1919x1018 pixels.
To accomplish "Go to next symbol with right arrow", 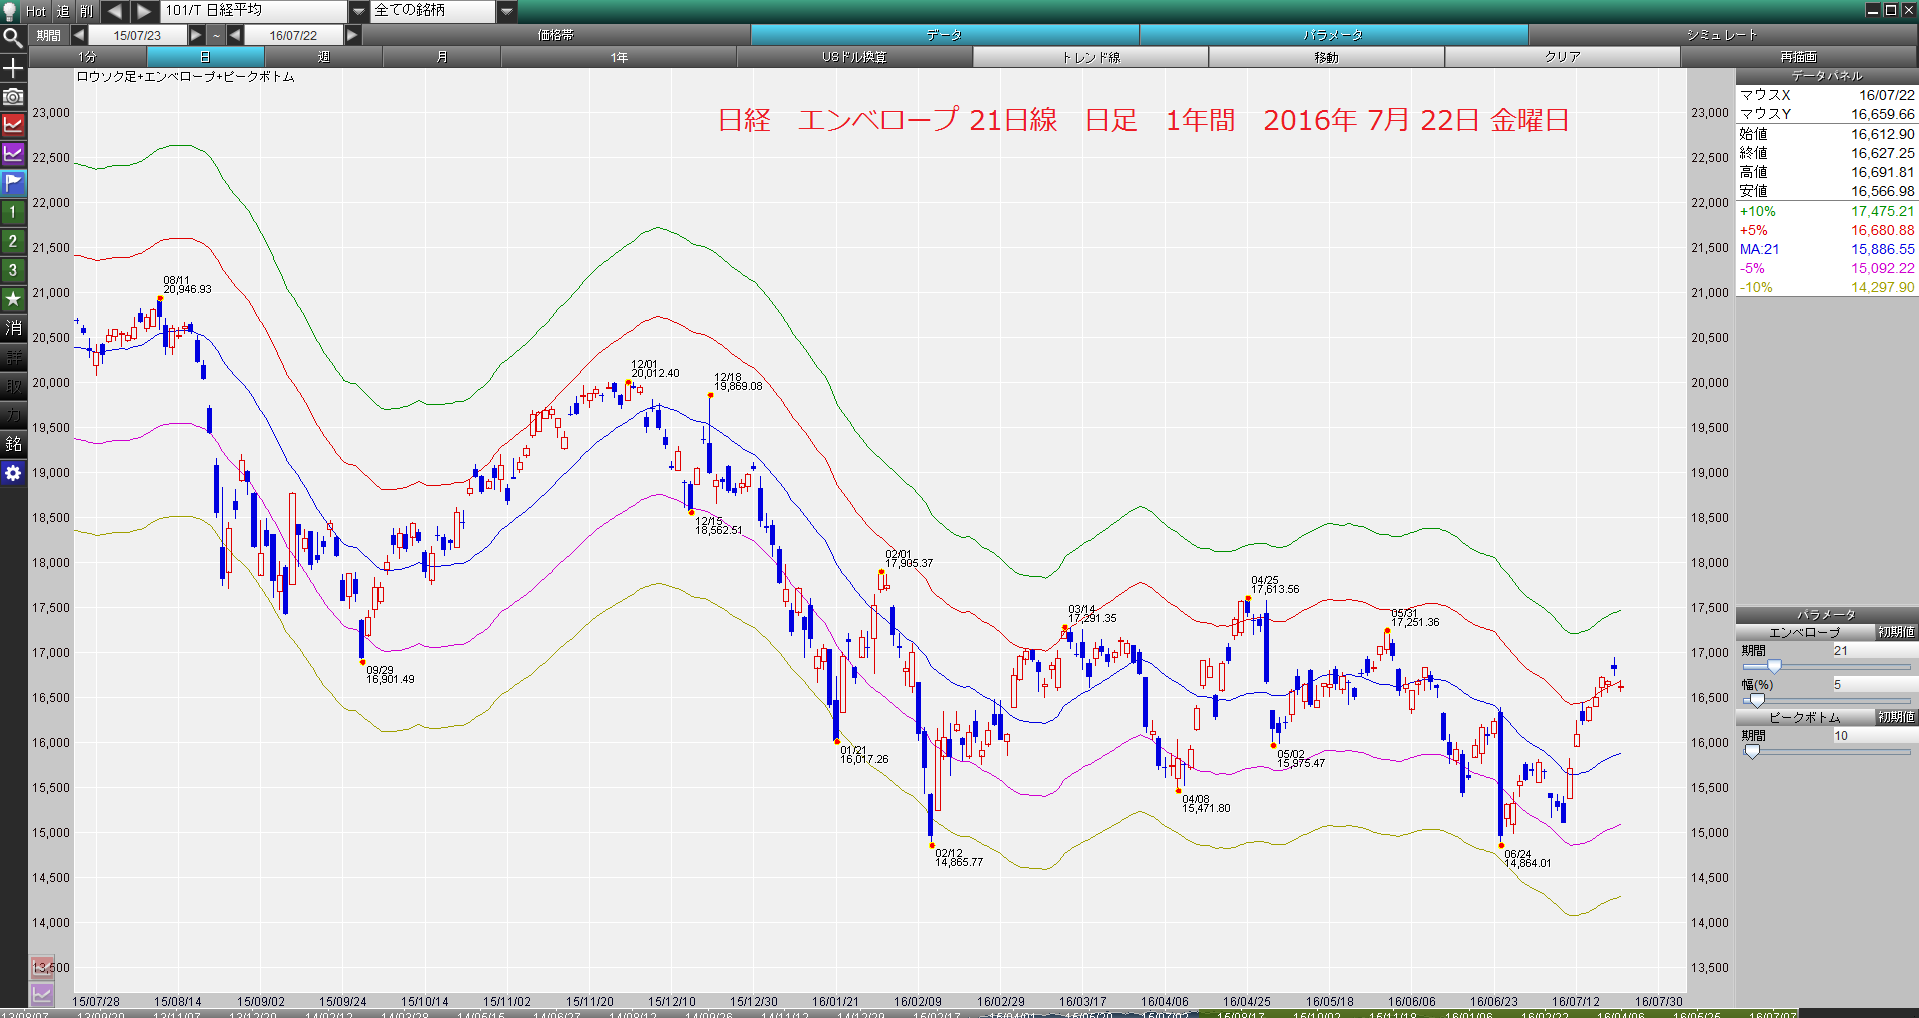I will pos(145,11).
